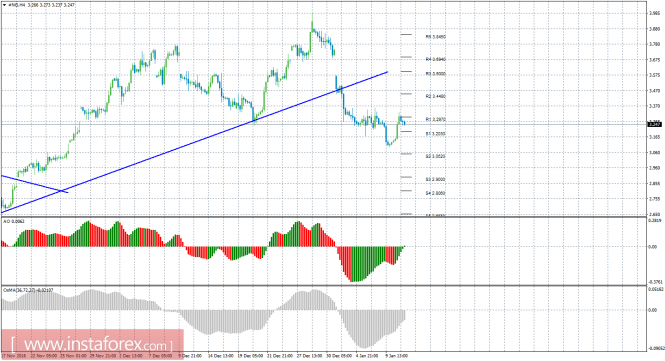Open the chart symbol dropdown arrow
The width and height of the screenshot is (665, 361).
coord(4,5)
